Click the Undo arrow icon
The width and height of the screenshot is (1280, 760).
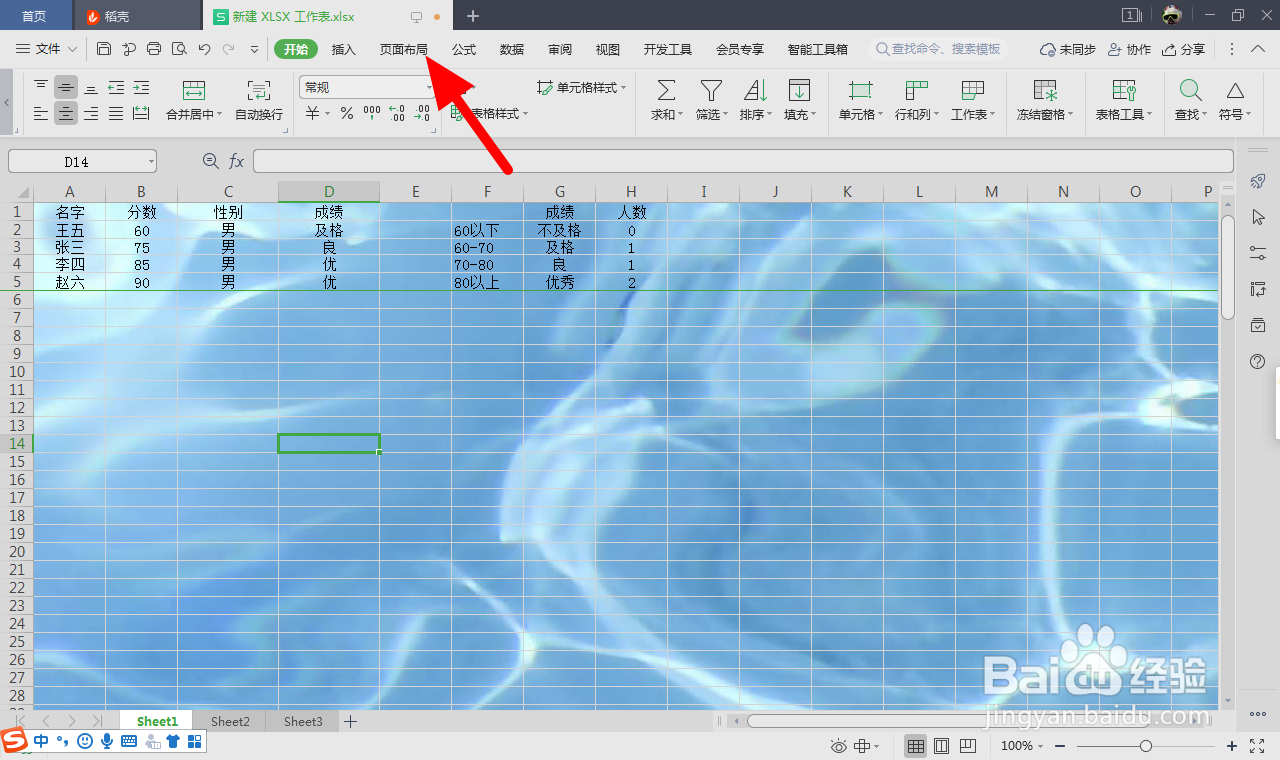204,49
